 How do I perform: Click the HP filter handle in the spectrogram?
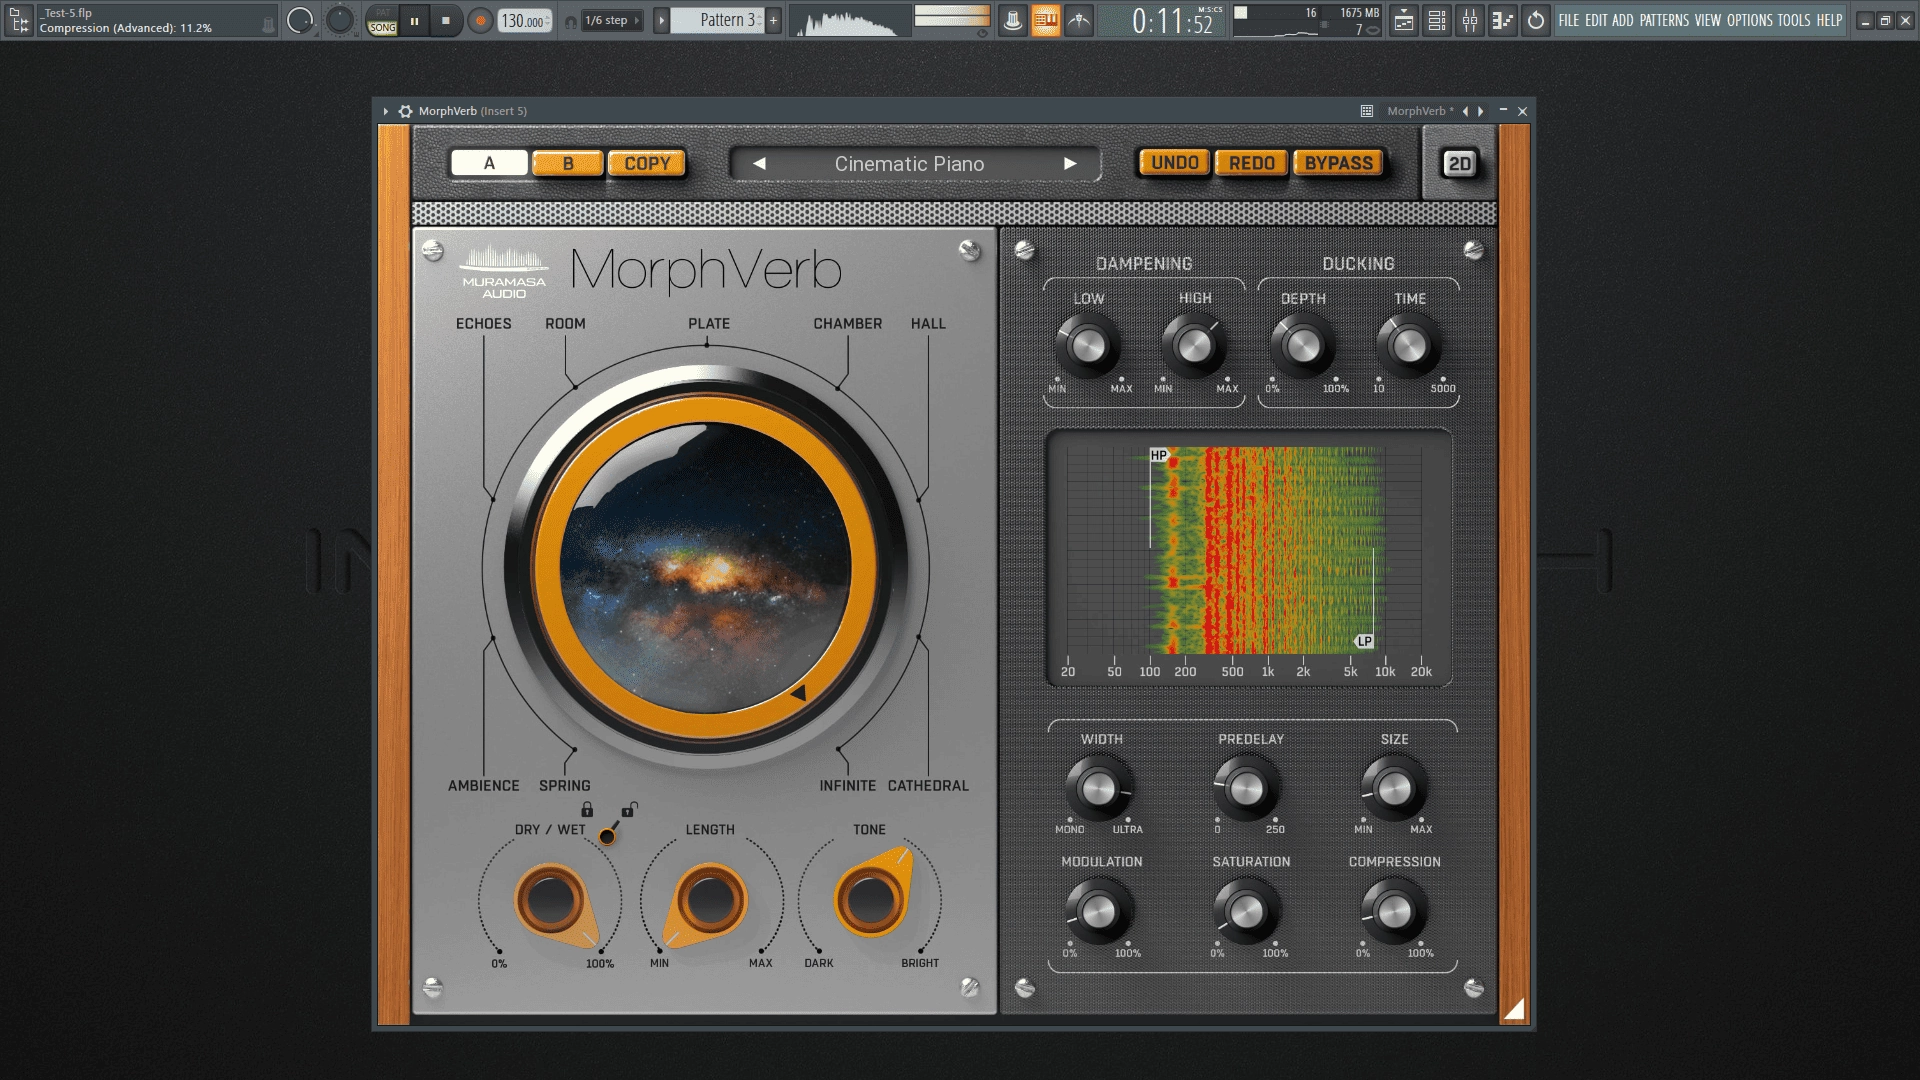[x=1159, y=455]
